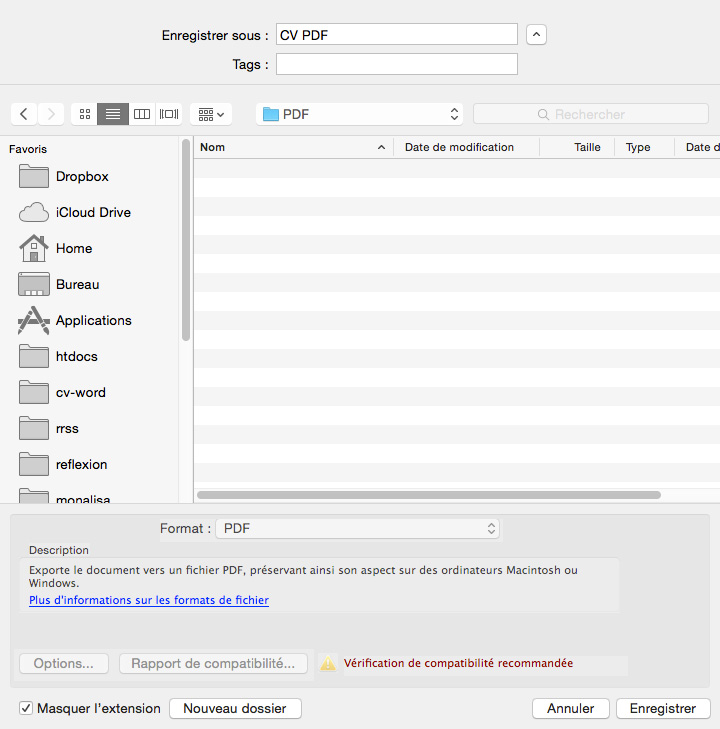Click the Date column header at far right

coord(697,147)
